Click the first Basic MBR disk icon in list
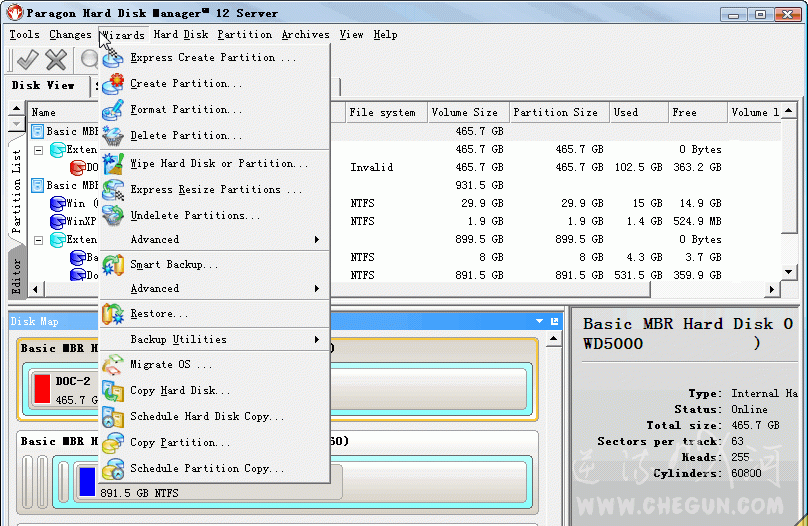This screenshot has height=526, width=808. (37, 131)
